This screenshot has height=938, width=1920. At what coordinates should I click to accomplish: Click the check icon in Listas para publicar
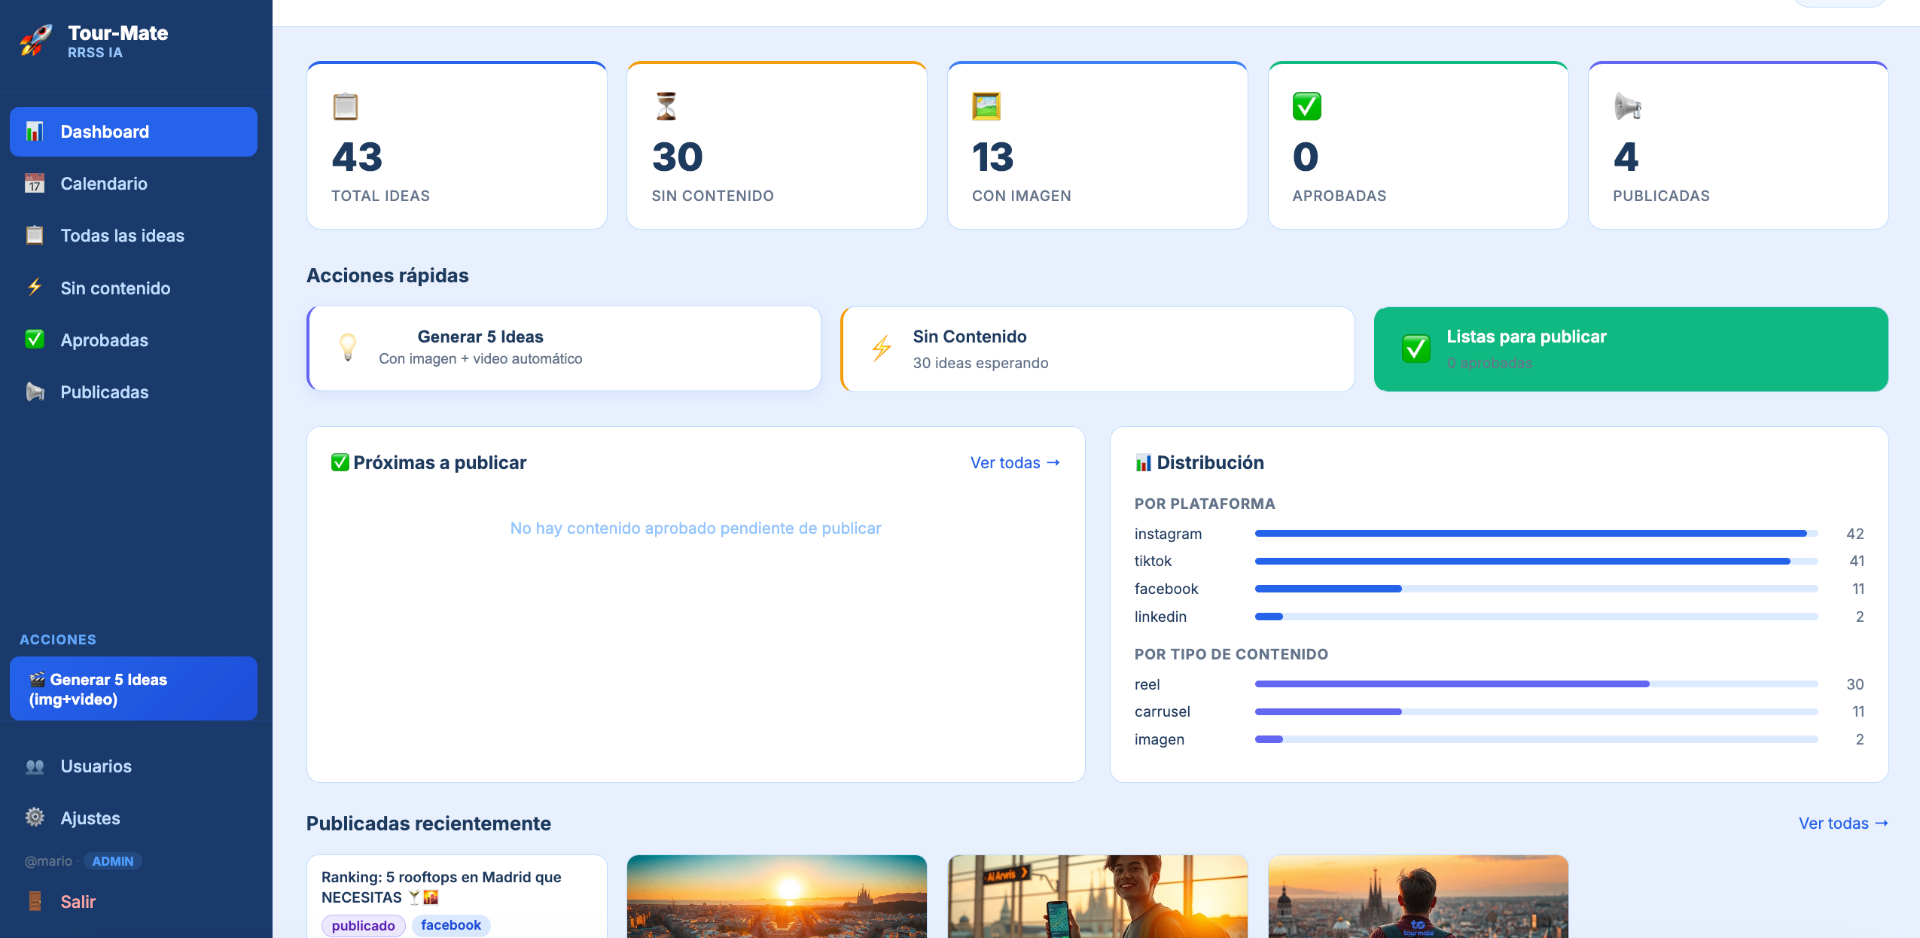click(x=1416, y=349)
